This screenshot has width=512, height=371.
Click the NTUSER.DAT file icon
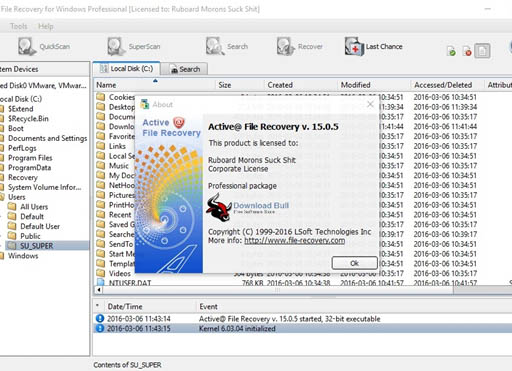click(x=101, y=282)
